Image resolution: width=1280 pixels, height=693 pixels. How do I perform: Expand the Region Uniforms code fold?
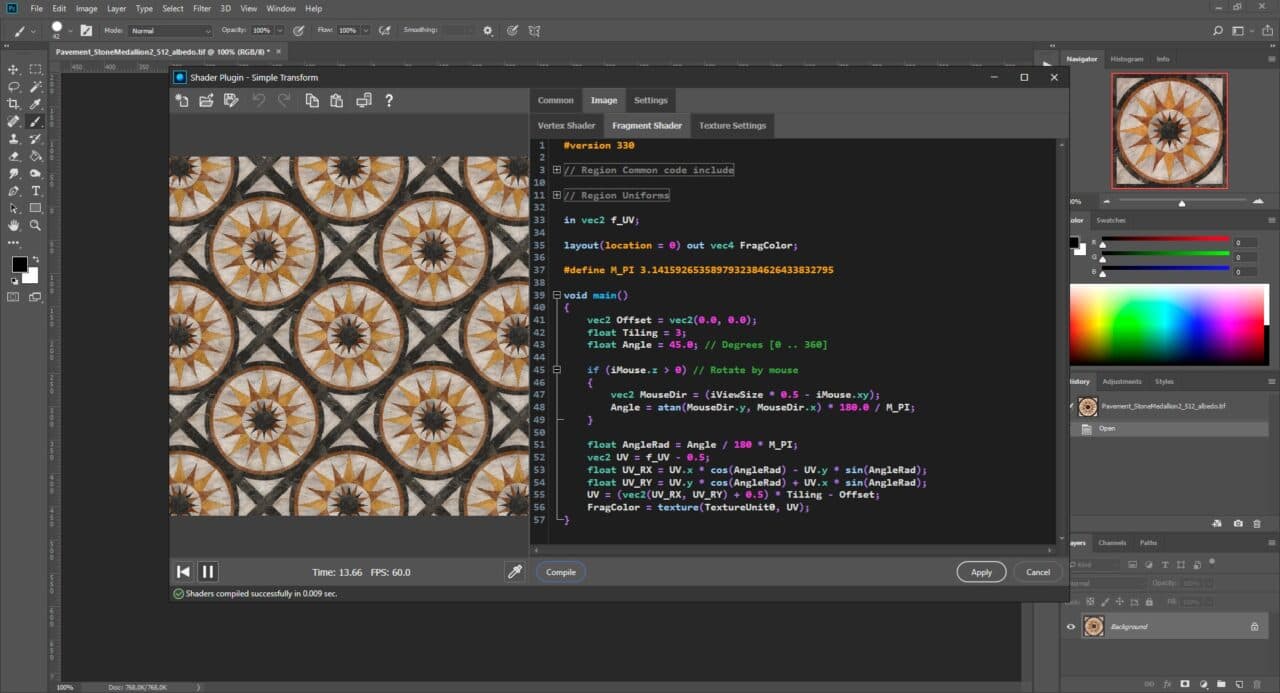556,195
